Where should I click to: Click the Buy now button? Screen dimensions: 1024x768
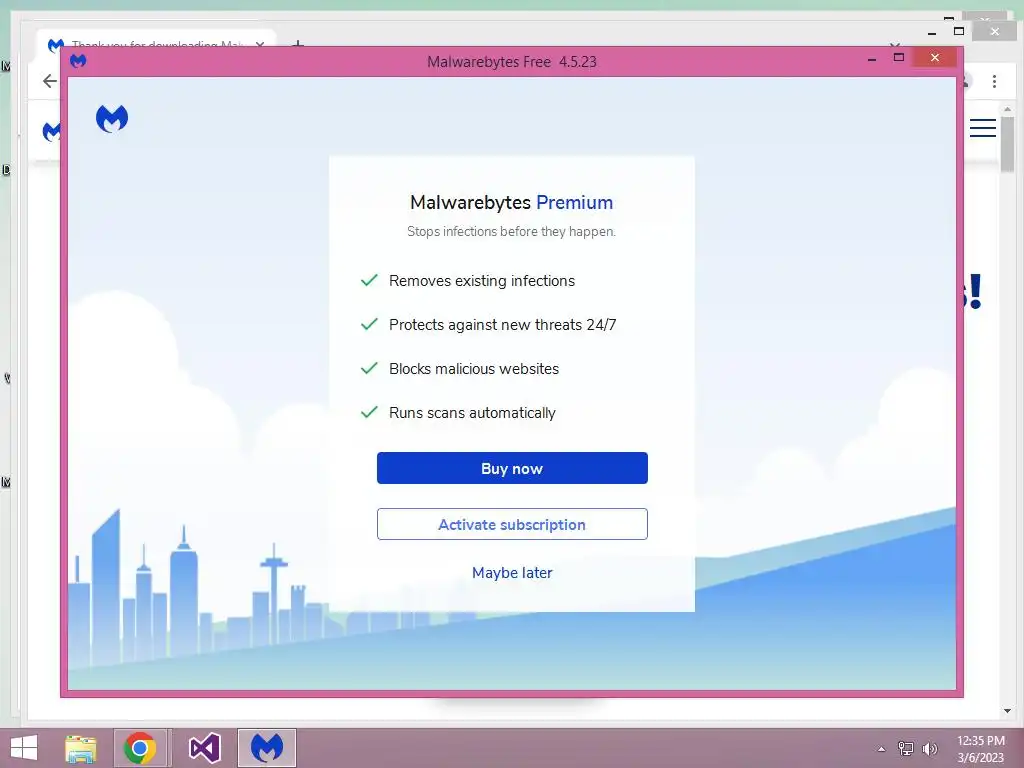[512, 468]
